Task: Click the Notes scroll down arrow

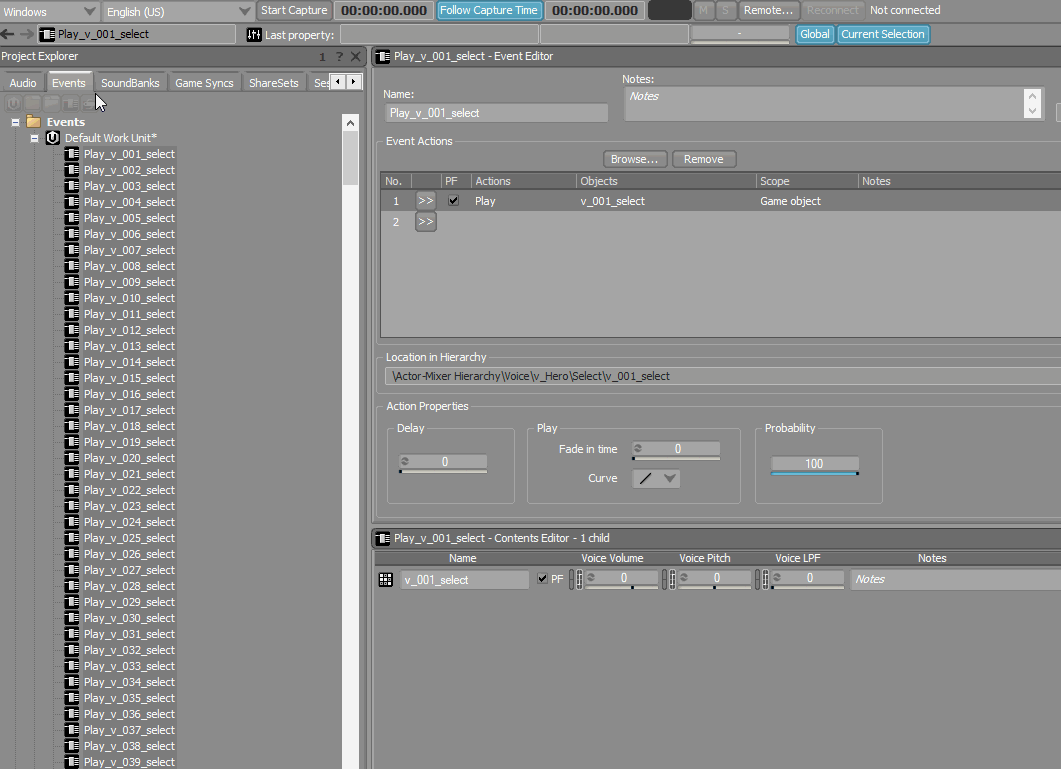Action: [x=1033, y=111]
